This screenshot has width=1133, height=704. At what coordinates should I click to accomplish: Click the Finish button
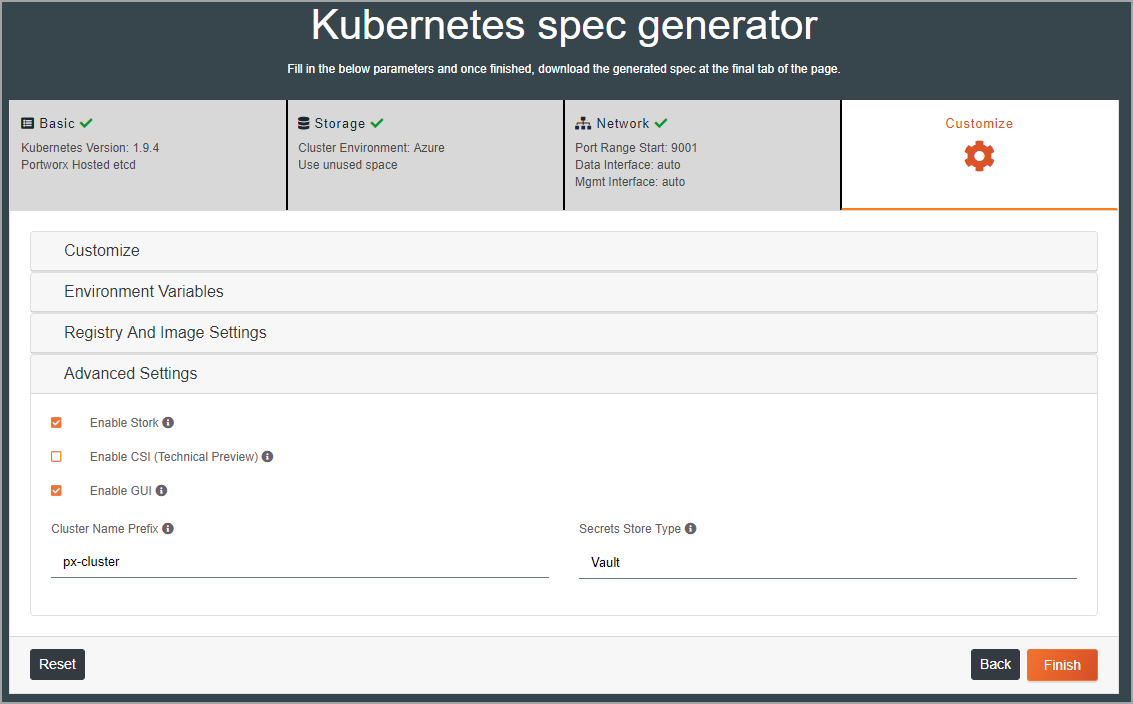(x=1061, y=665)
